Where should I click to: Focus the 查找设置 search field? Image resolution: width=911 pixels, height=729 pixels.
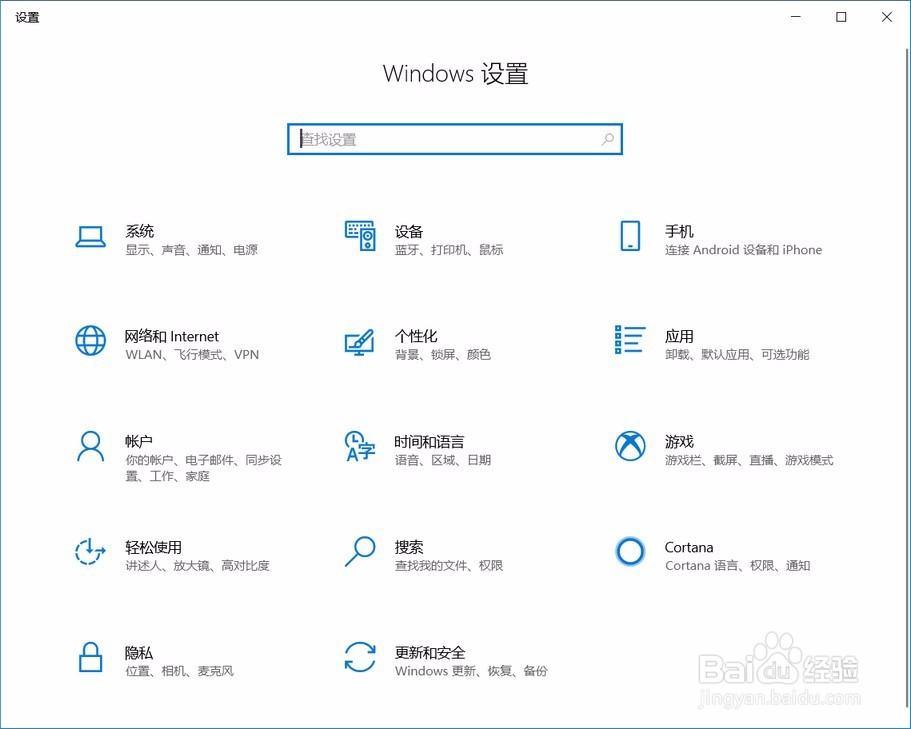(455, 139)
